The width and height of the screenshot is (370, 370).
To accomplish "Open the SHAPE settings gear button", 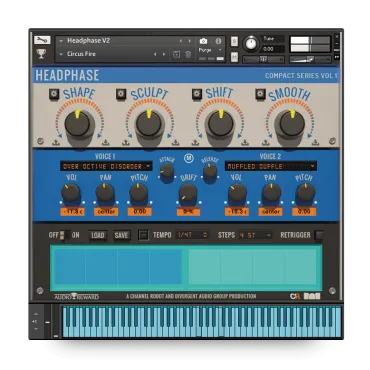I will (x=54, y=94).
